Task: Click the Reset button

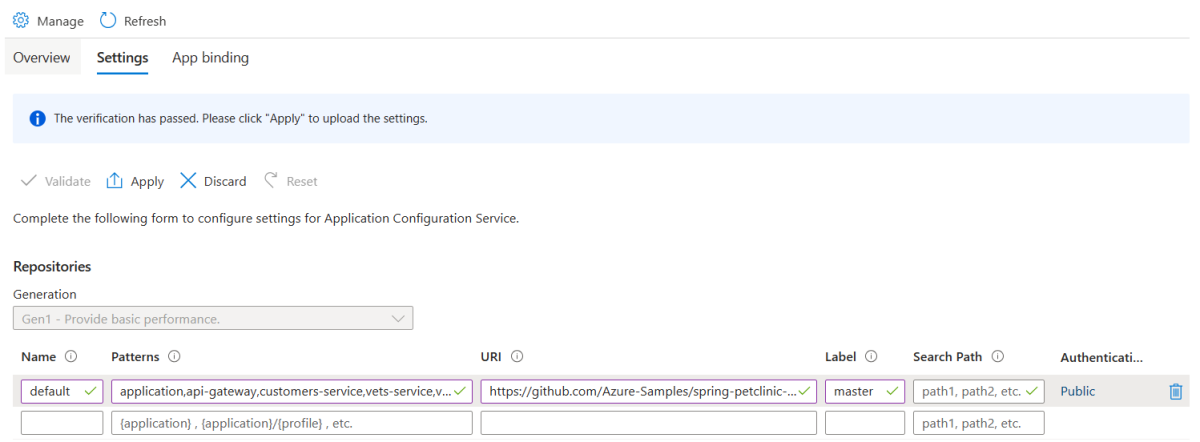Action: (x=291, y=181)
